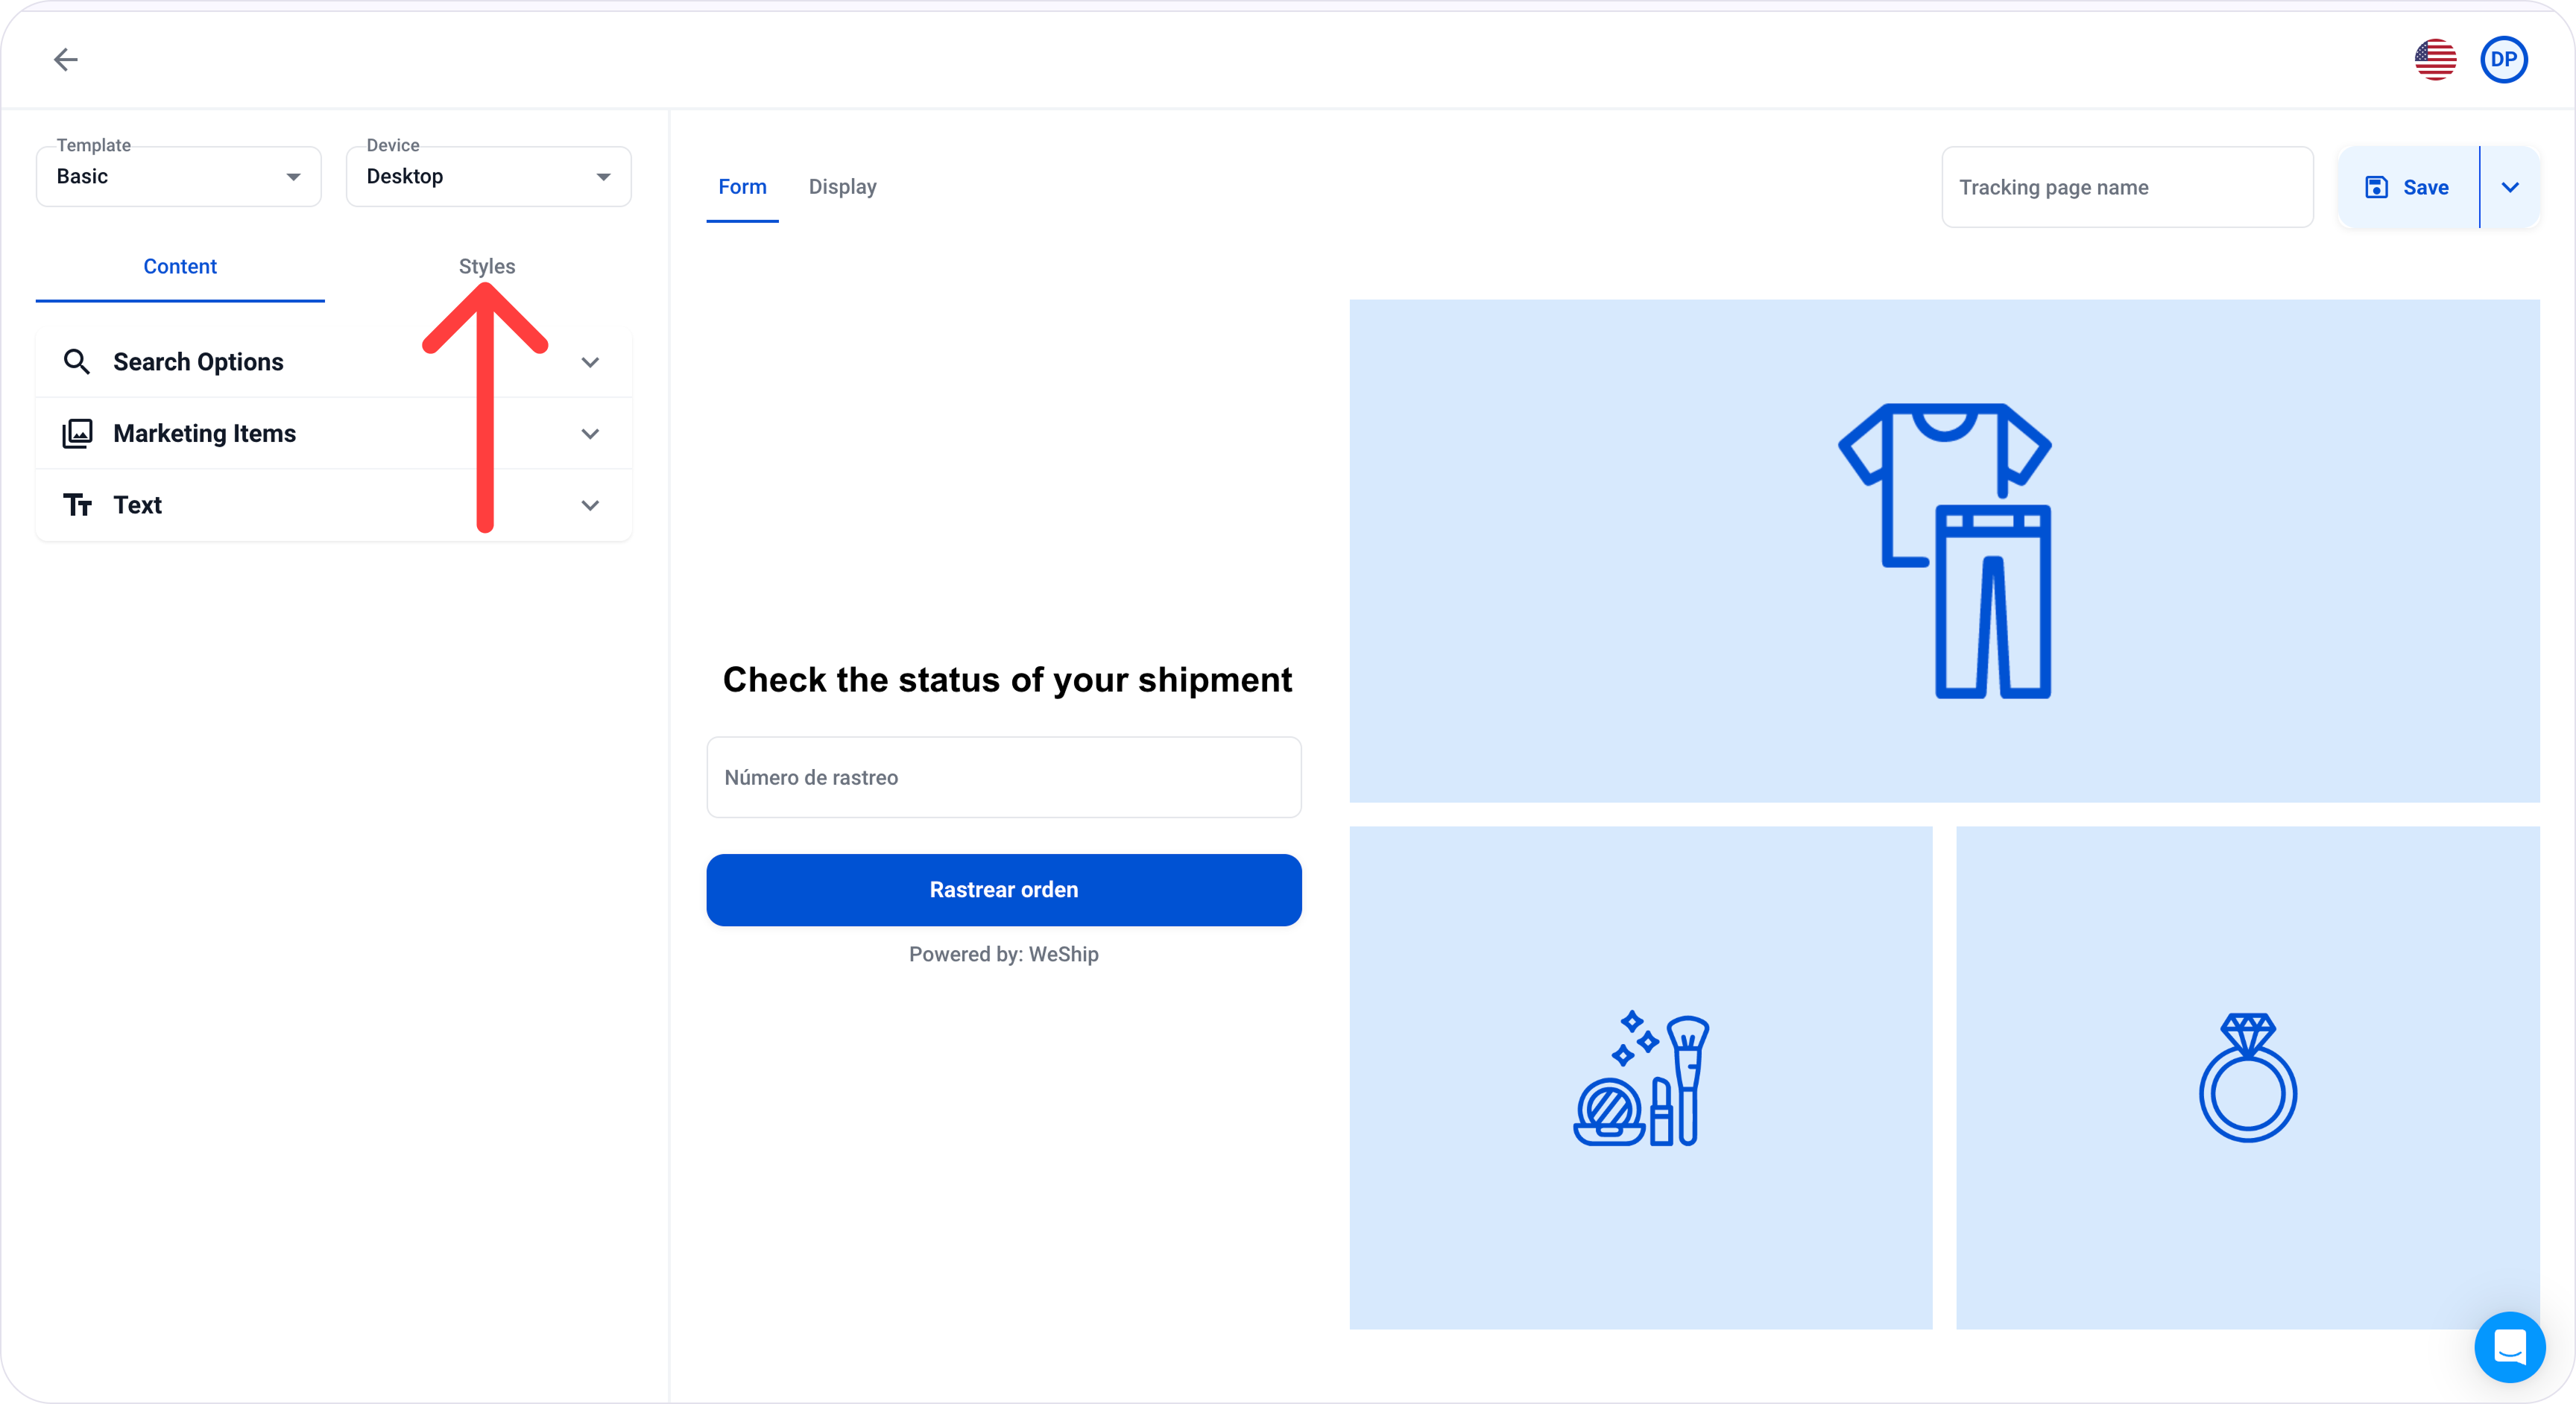Focus the Tracking page name field
Image resolution: width=2576 pixels, height=1404 pixels.
(x=2127, y=187)
